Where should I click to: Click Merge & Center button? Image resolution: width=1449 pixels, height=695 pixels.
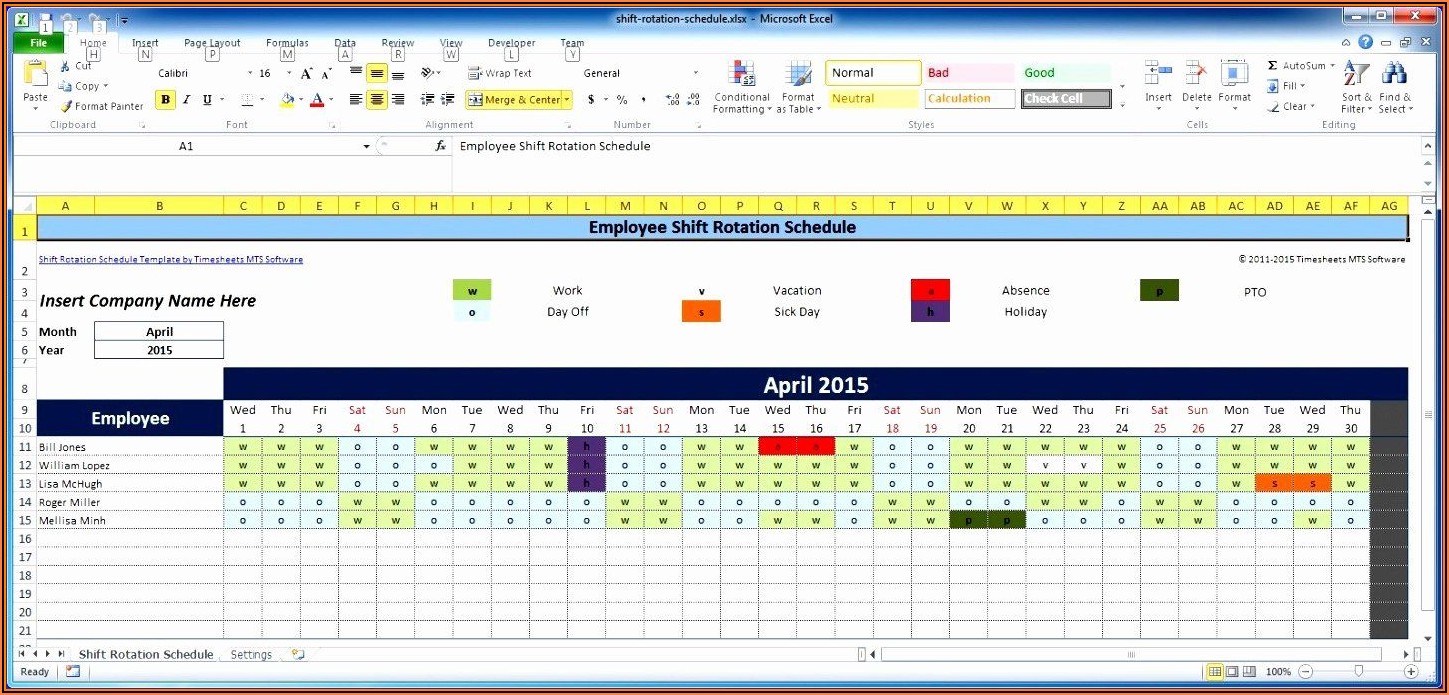(514, 99)
